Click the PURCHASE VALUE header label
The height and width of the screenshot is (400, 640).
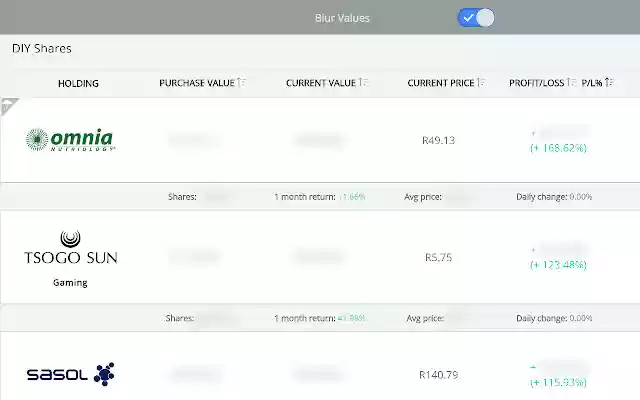coord(197,83)
